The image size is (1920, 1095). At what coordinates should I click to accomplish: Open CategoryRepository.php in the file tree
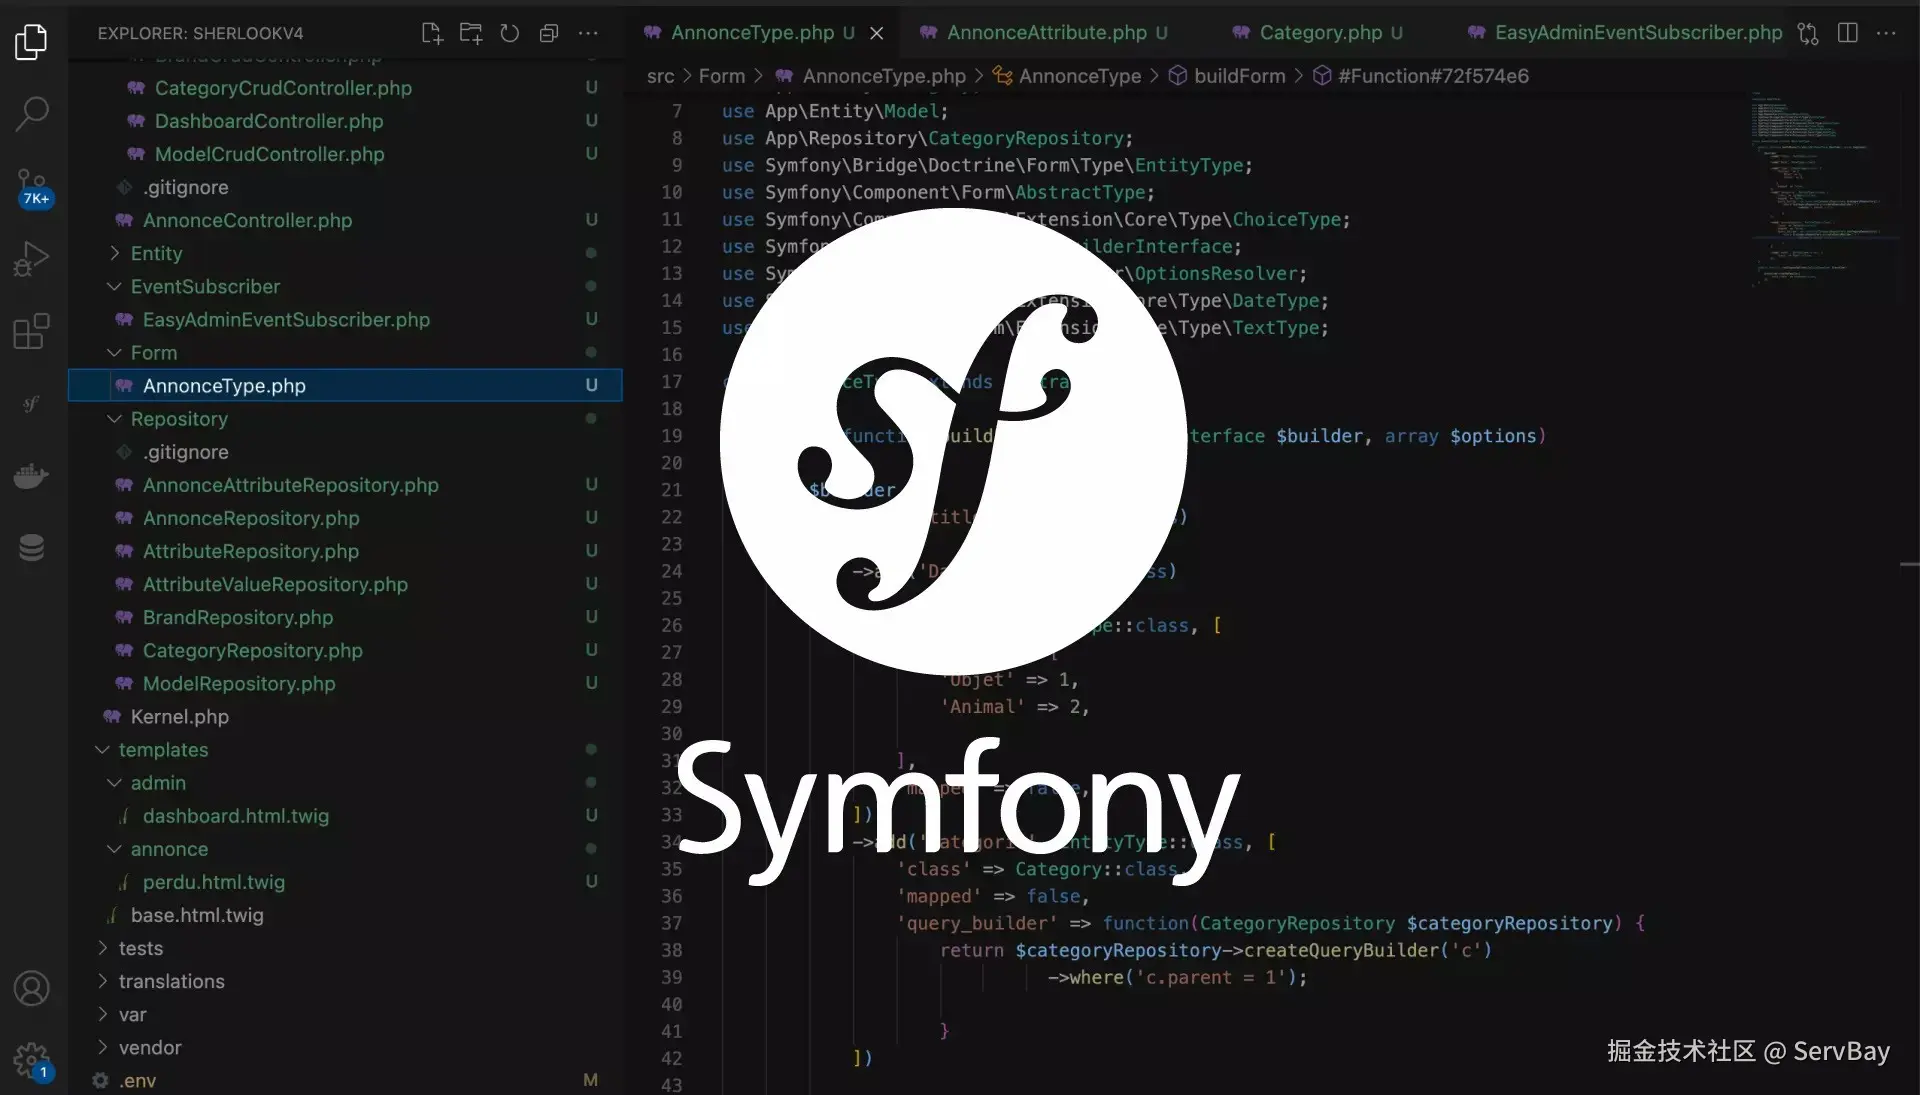click(x=252, y=650)
